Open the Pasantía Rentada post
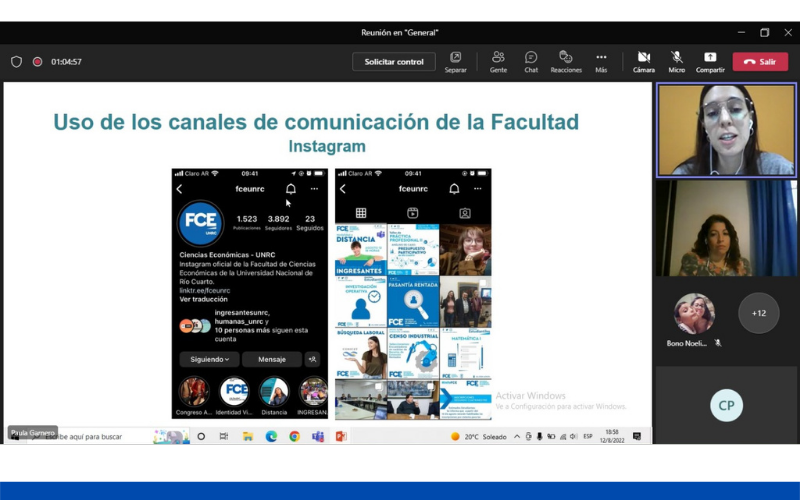Image resolution: width=800 pixels, height=500 pixels. coord(413,302)
